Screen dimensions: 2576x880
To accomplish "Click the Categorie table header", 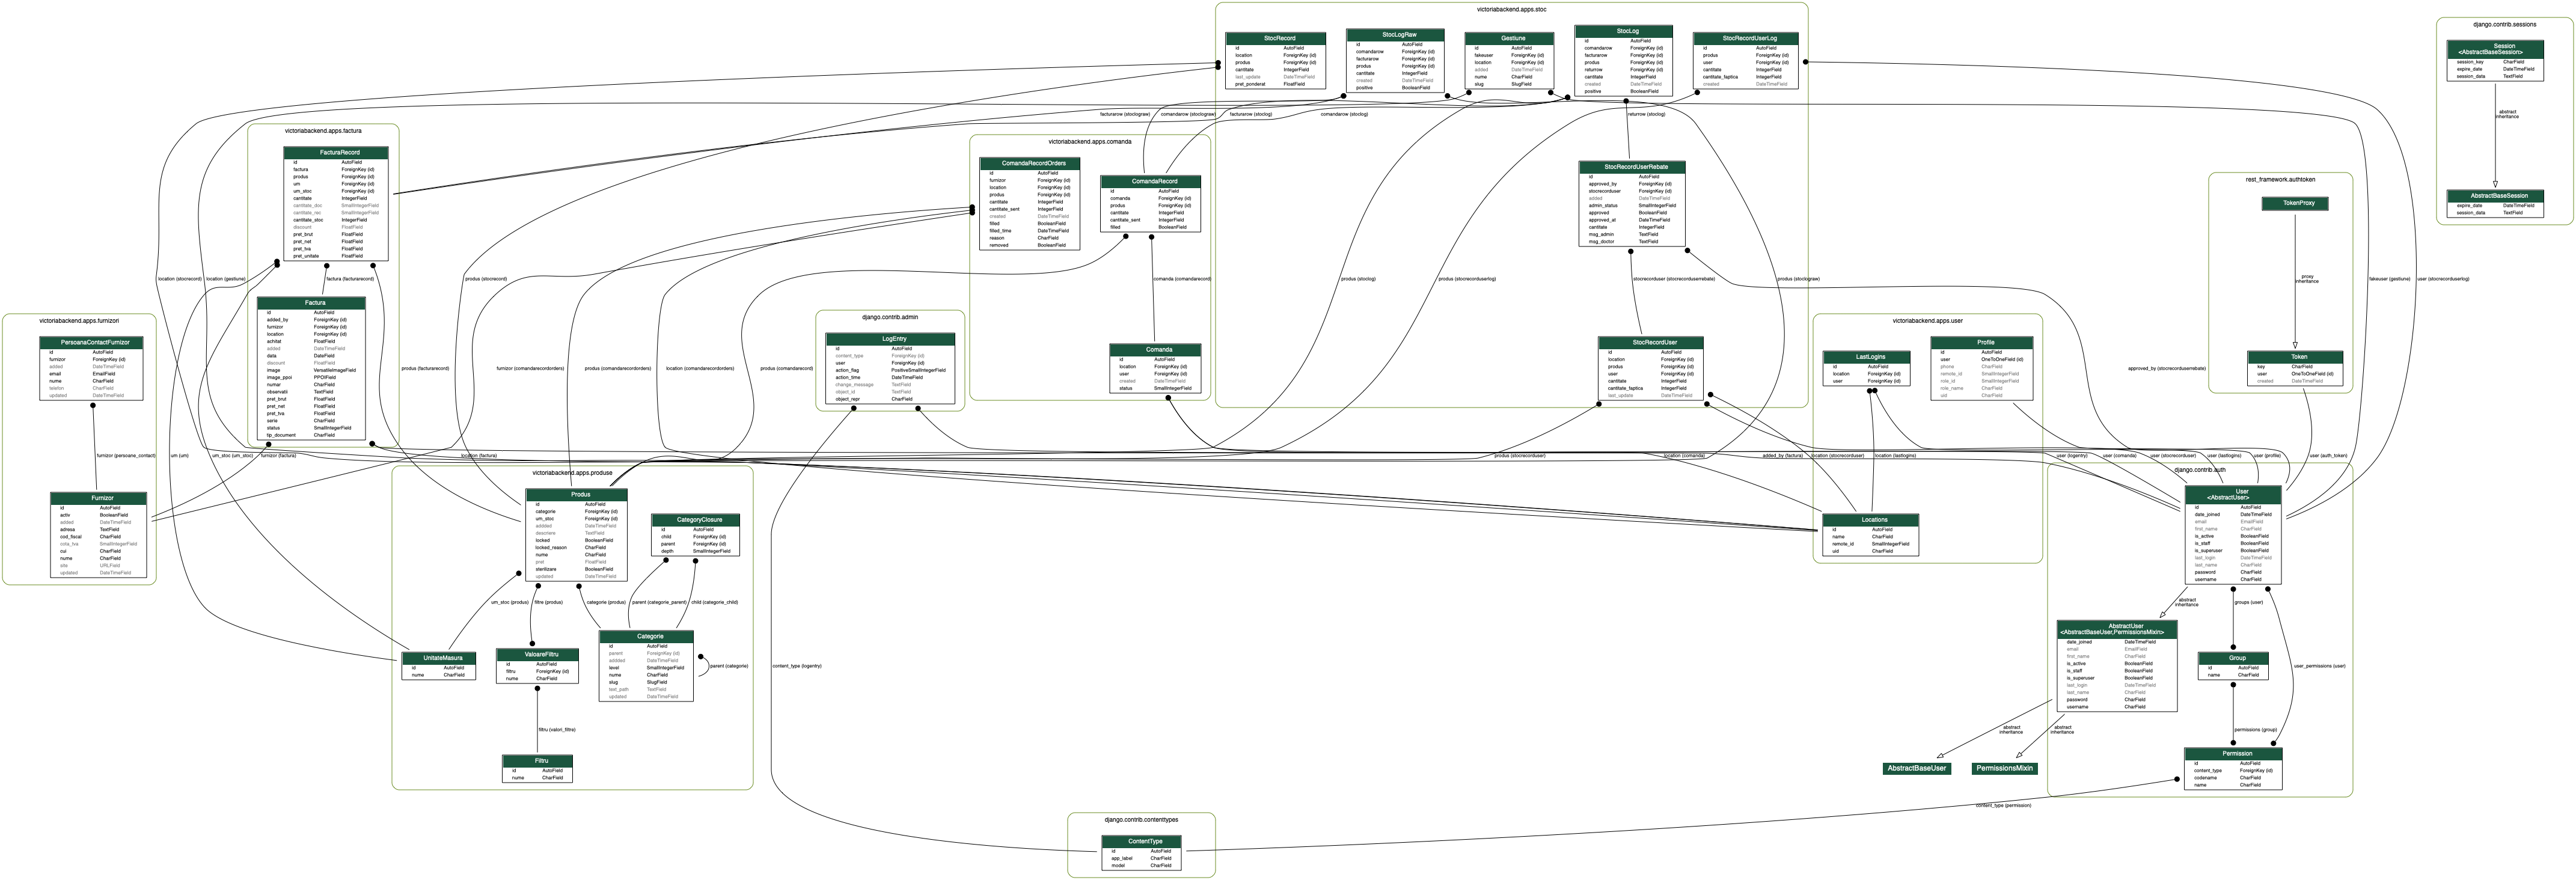I will click(x=650, y=636).
